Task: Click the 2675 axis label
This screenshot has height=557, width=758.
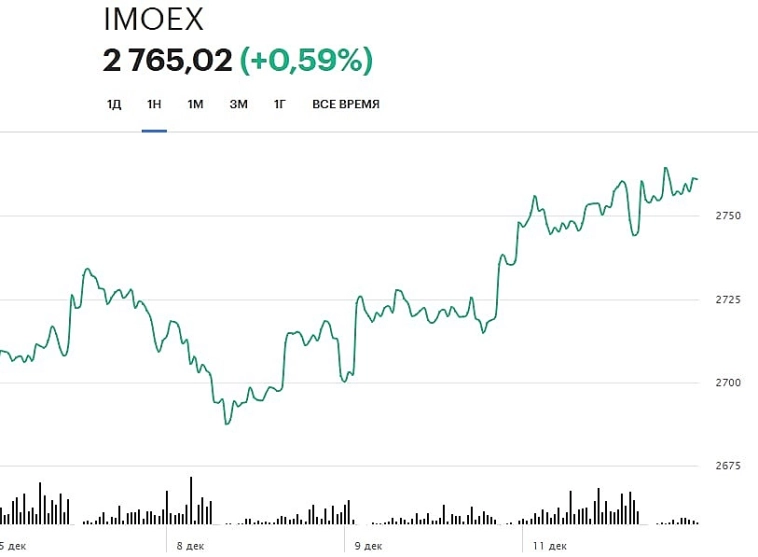Action: point(727,467)
